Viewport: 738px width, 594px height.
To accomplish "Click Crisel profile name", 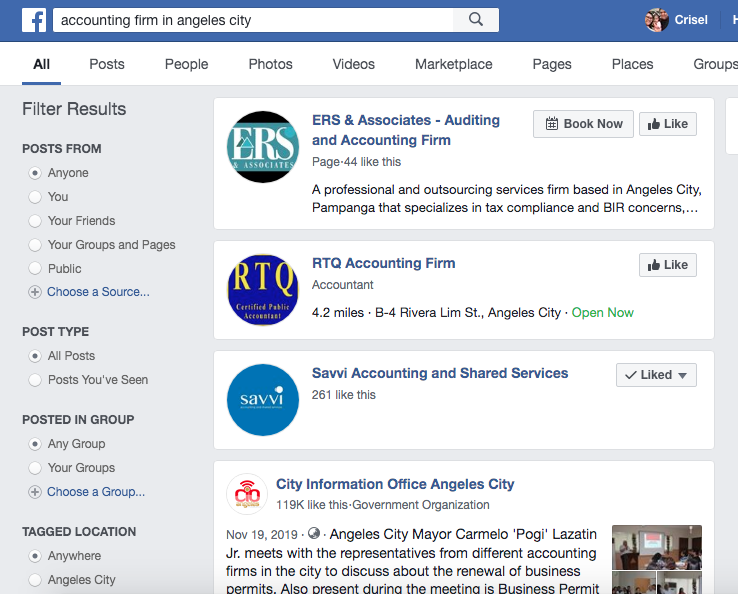I will (x=691, y=20).
